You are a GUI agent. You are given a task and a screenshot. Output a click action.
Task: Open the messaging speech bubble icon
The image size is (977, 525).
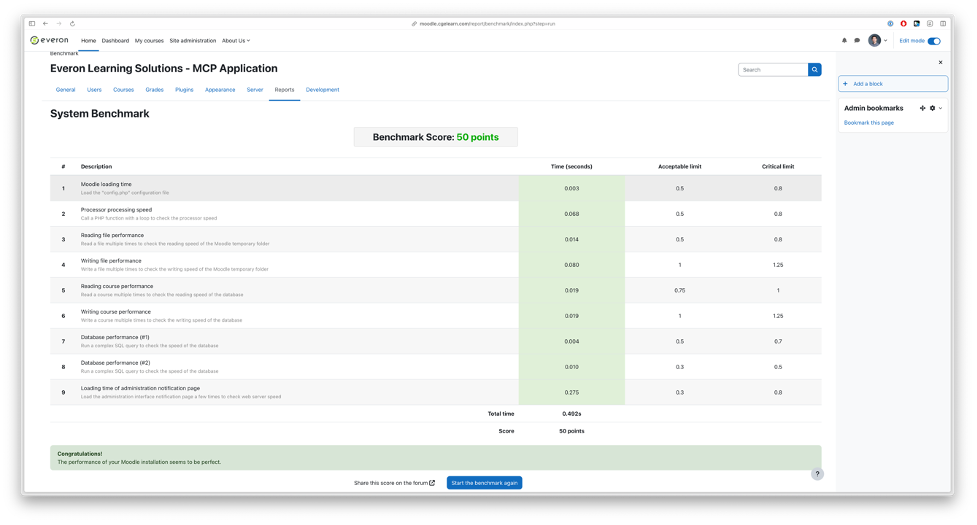pyautogui.click(x=857, y=41)
